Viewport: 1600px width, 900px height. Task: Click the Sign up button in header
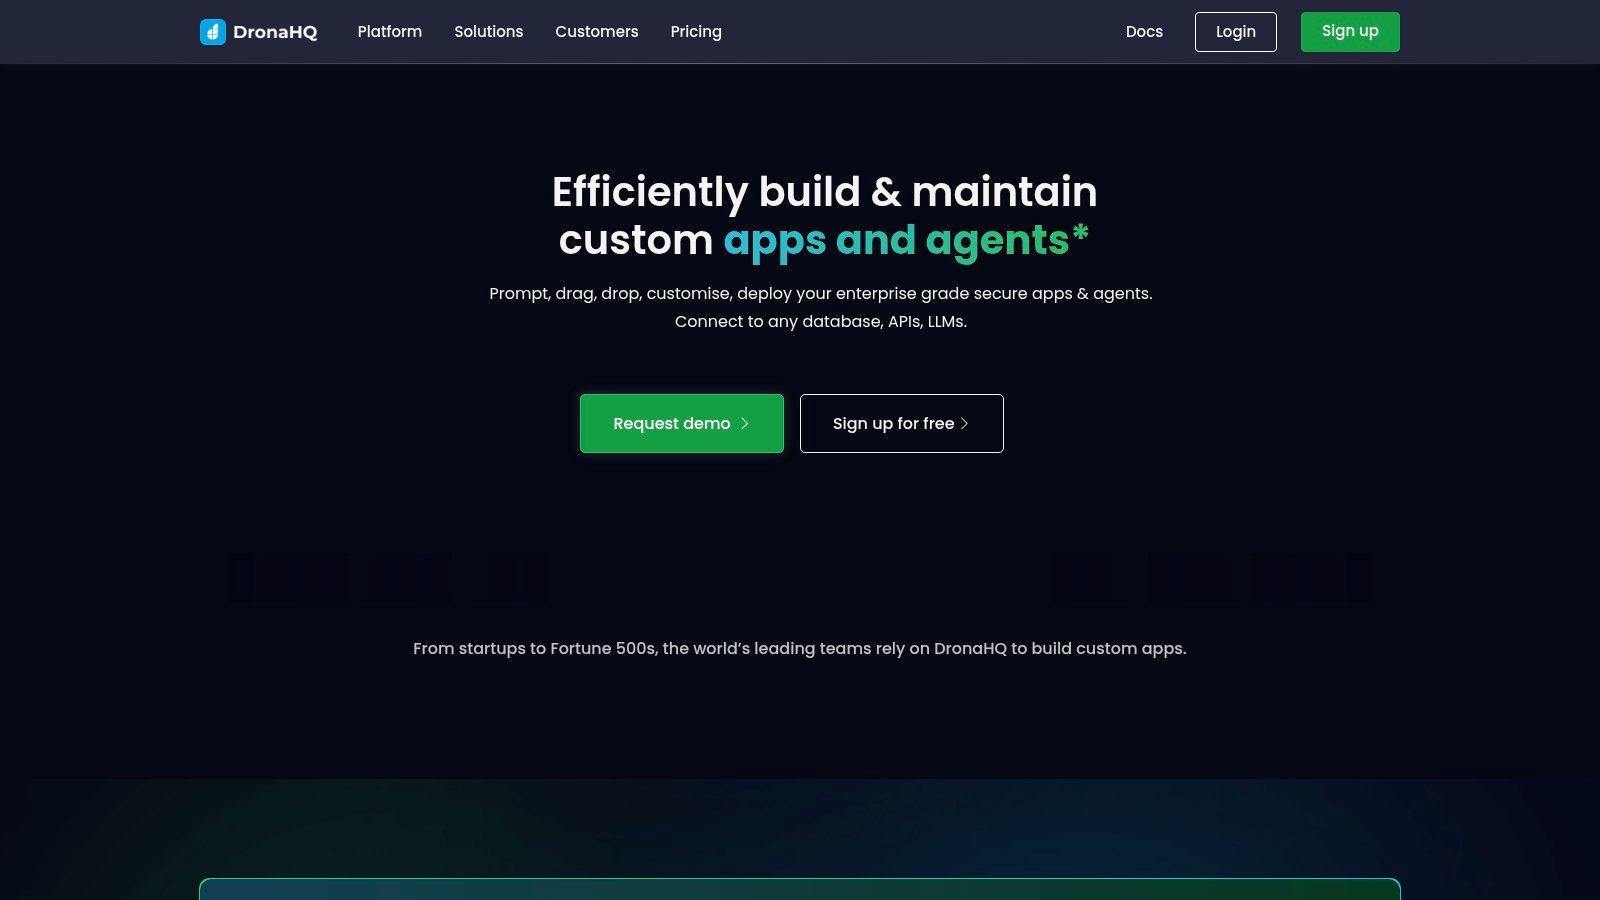click(x=1350, y=32)
